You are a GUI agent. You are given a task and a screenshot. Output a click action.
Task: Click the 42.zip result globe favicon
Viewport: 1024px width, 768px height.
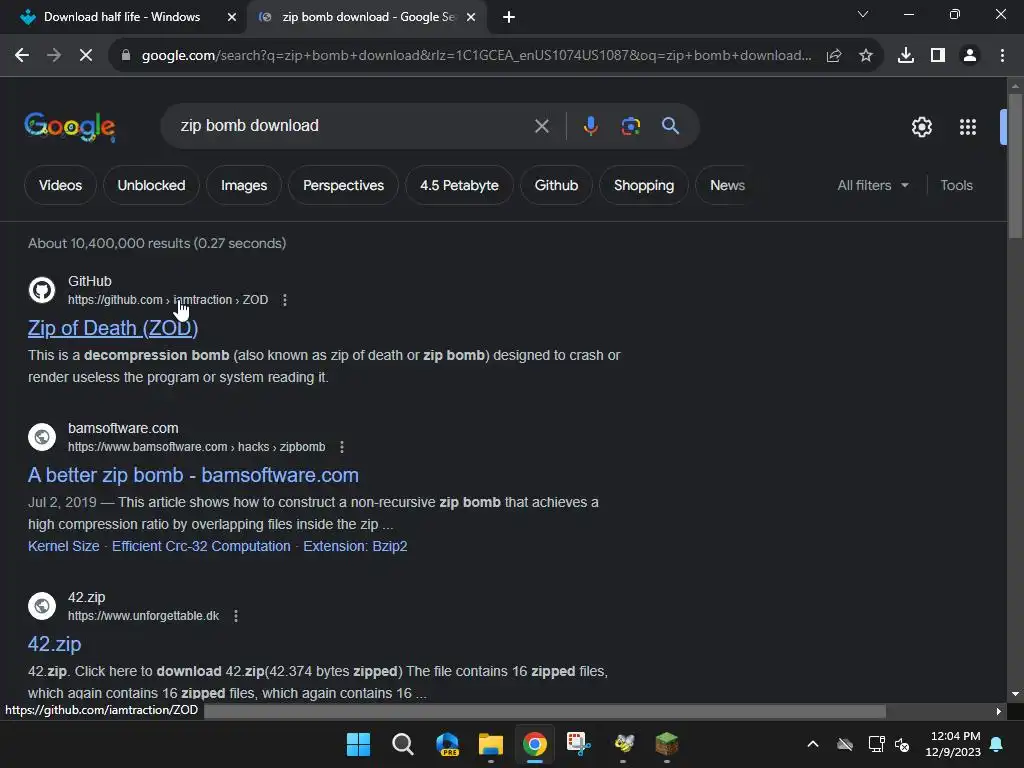click(42, 606)
